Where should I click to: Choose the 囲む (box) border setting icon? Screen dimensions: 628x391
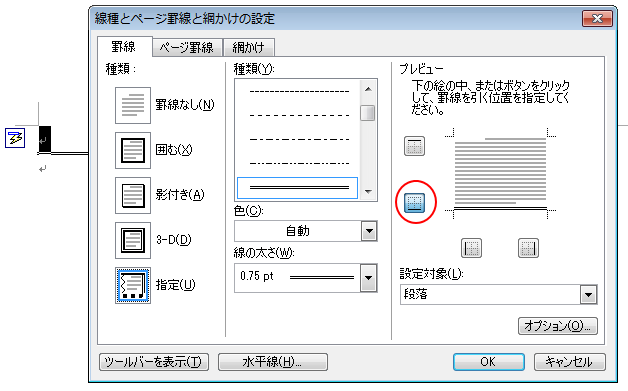(133, 151)
